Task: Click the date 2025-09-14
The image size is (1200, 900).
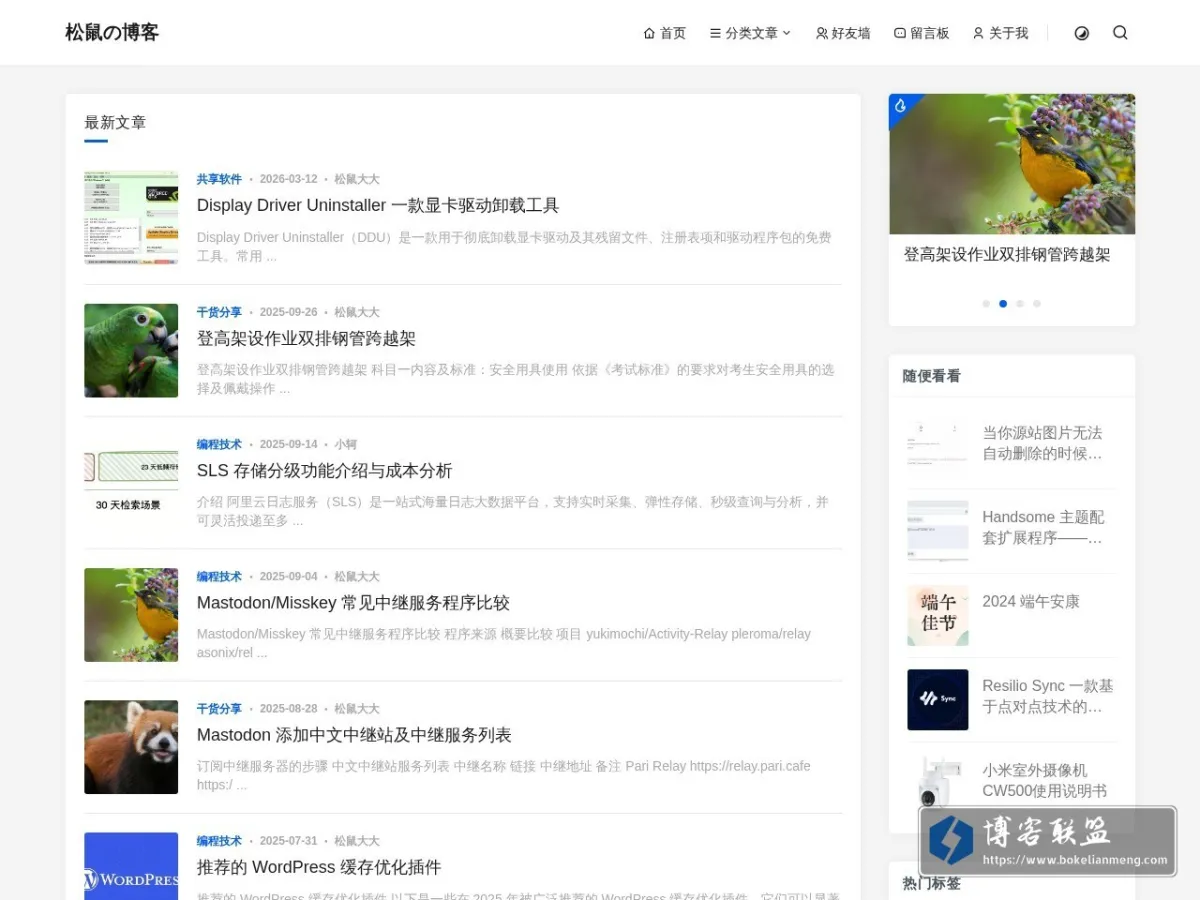Action: (288, 444)
